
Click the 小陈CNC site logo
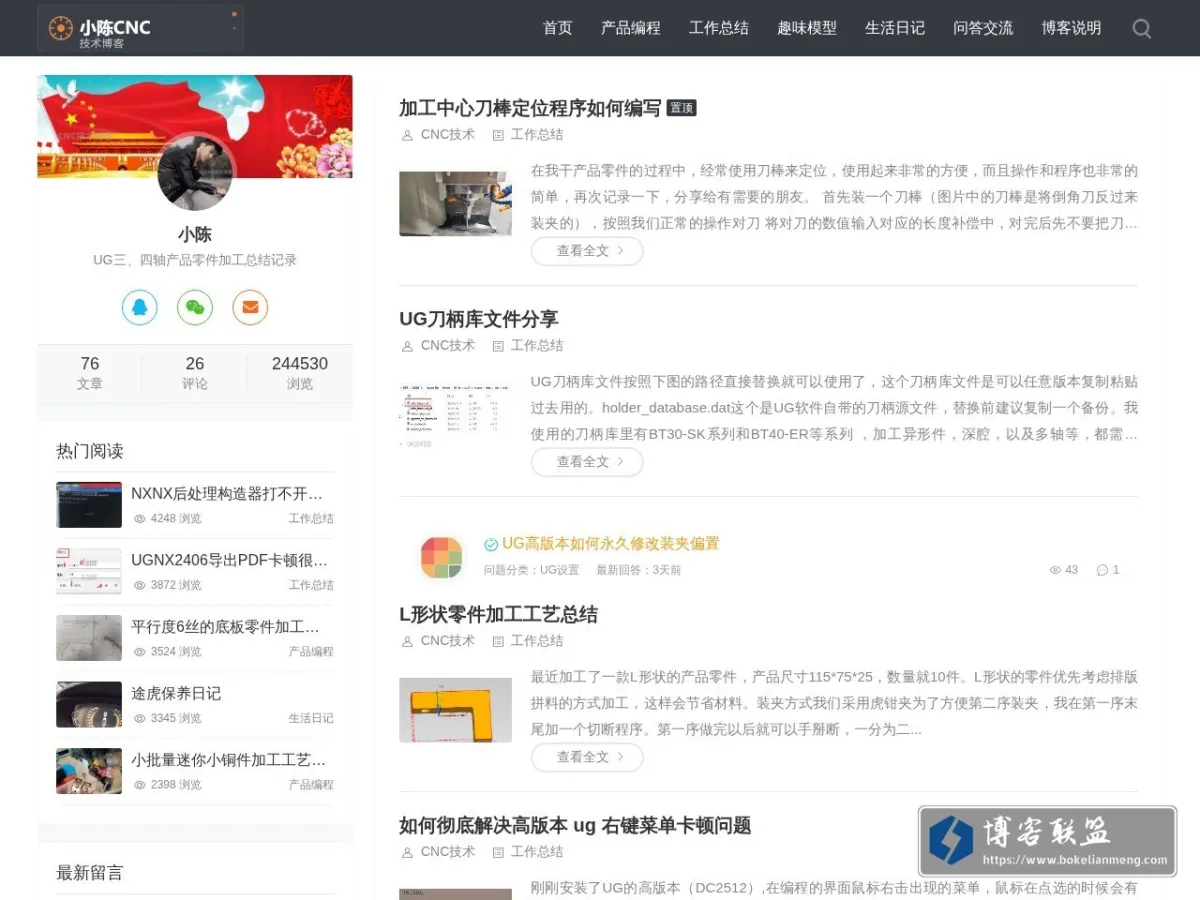point(140,28)
